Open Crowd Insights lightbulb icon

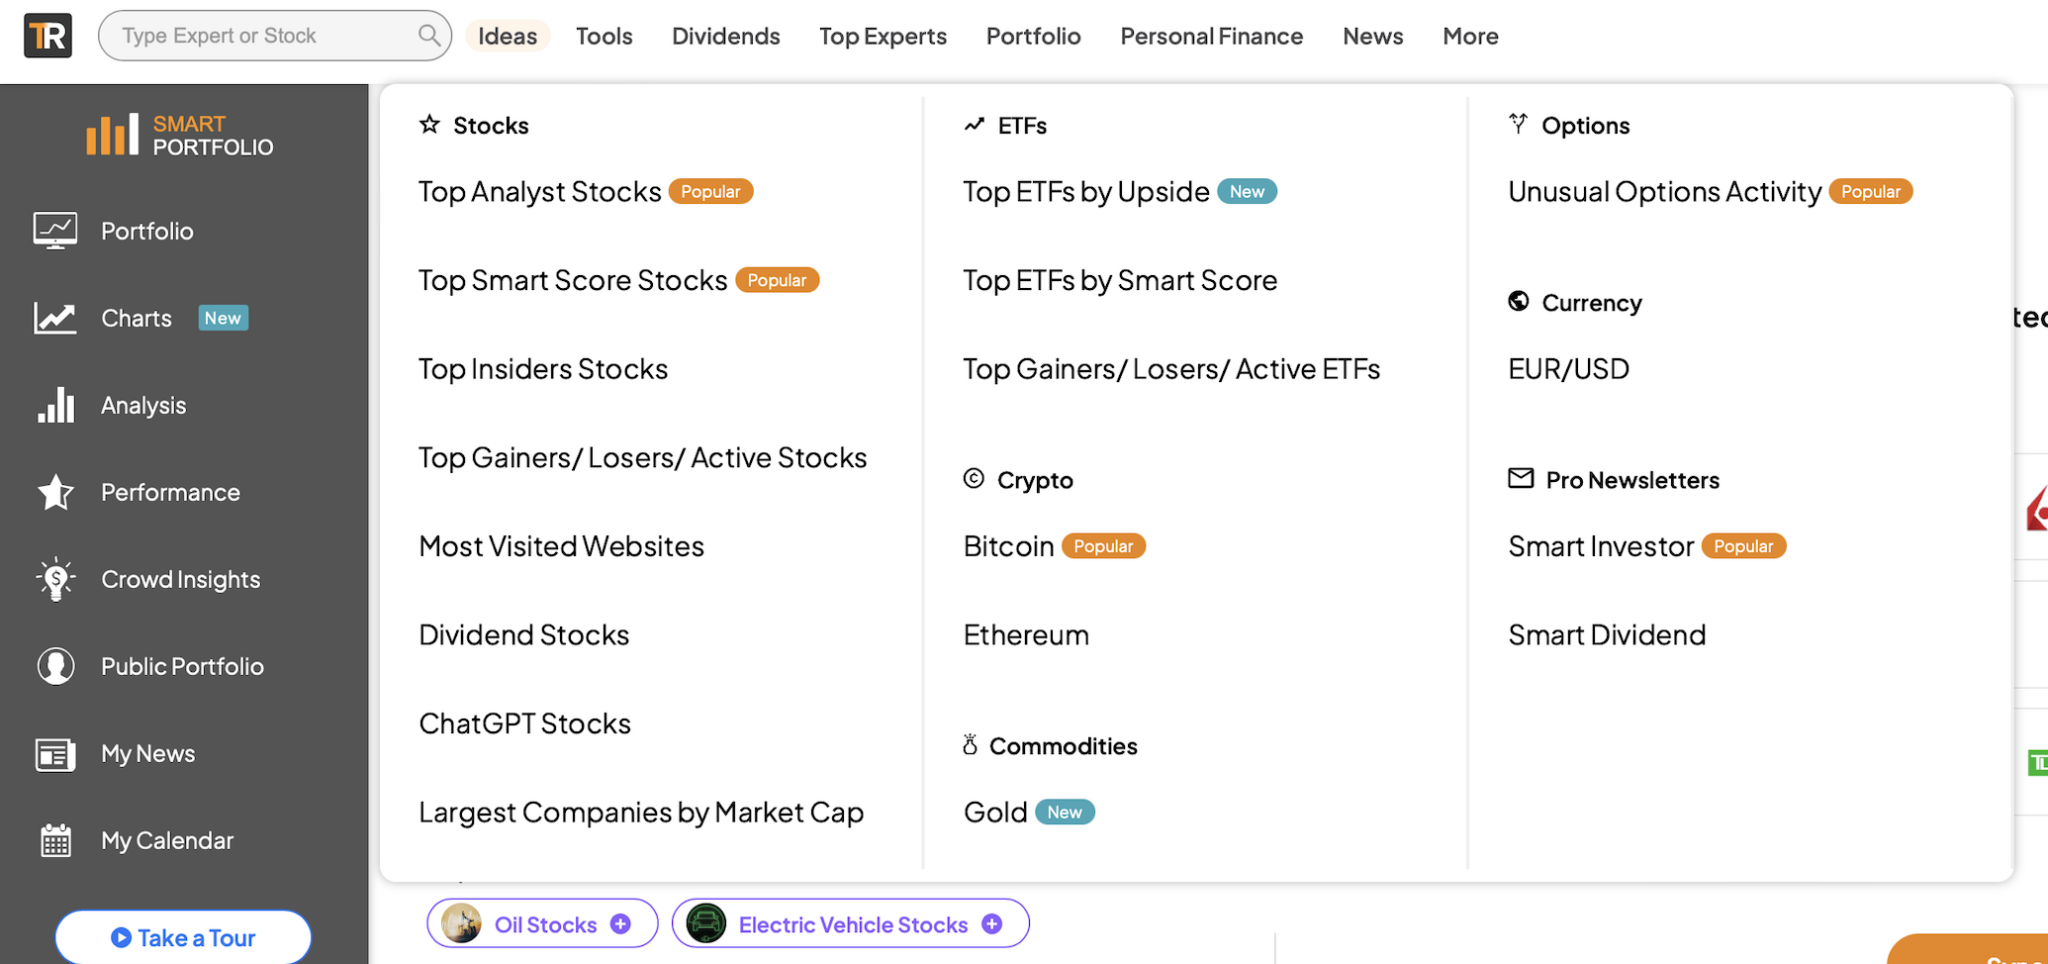(55, 579)
